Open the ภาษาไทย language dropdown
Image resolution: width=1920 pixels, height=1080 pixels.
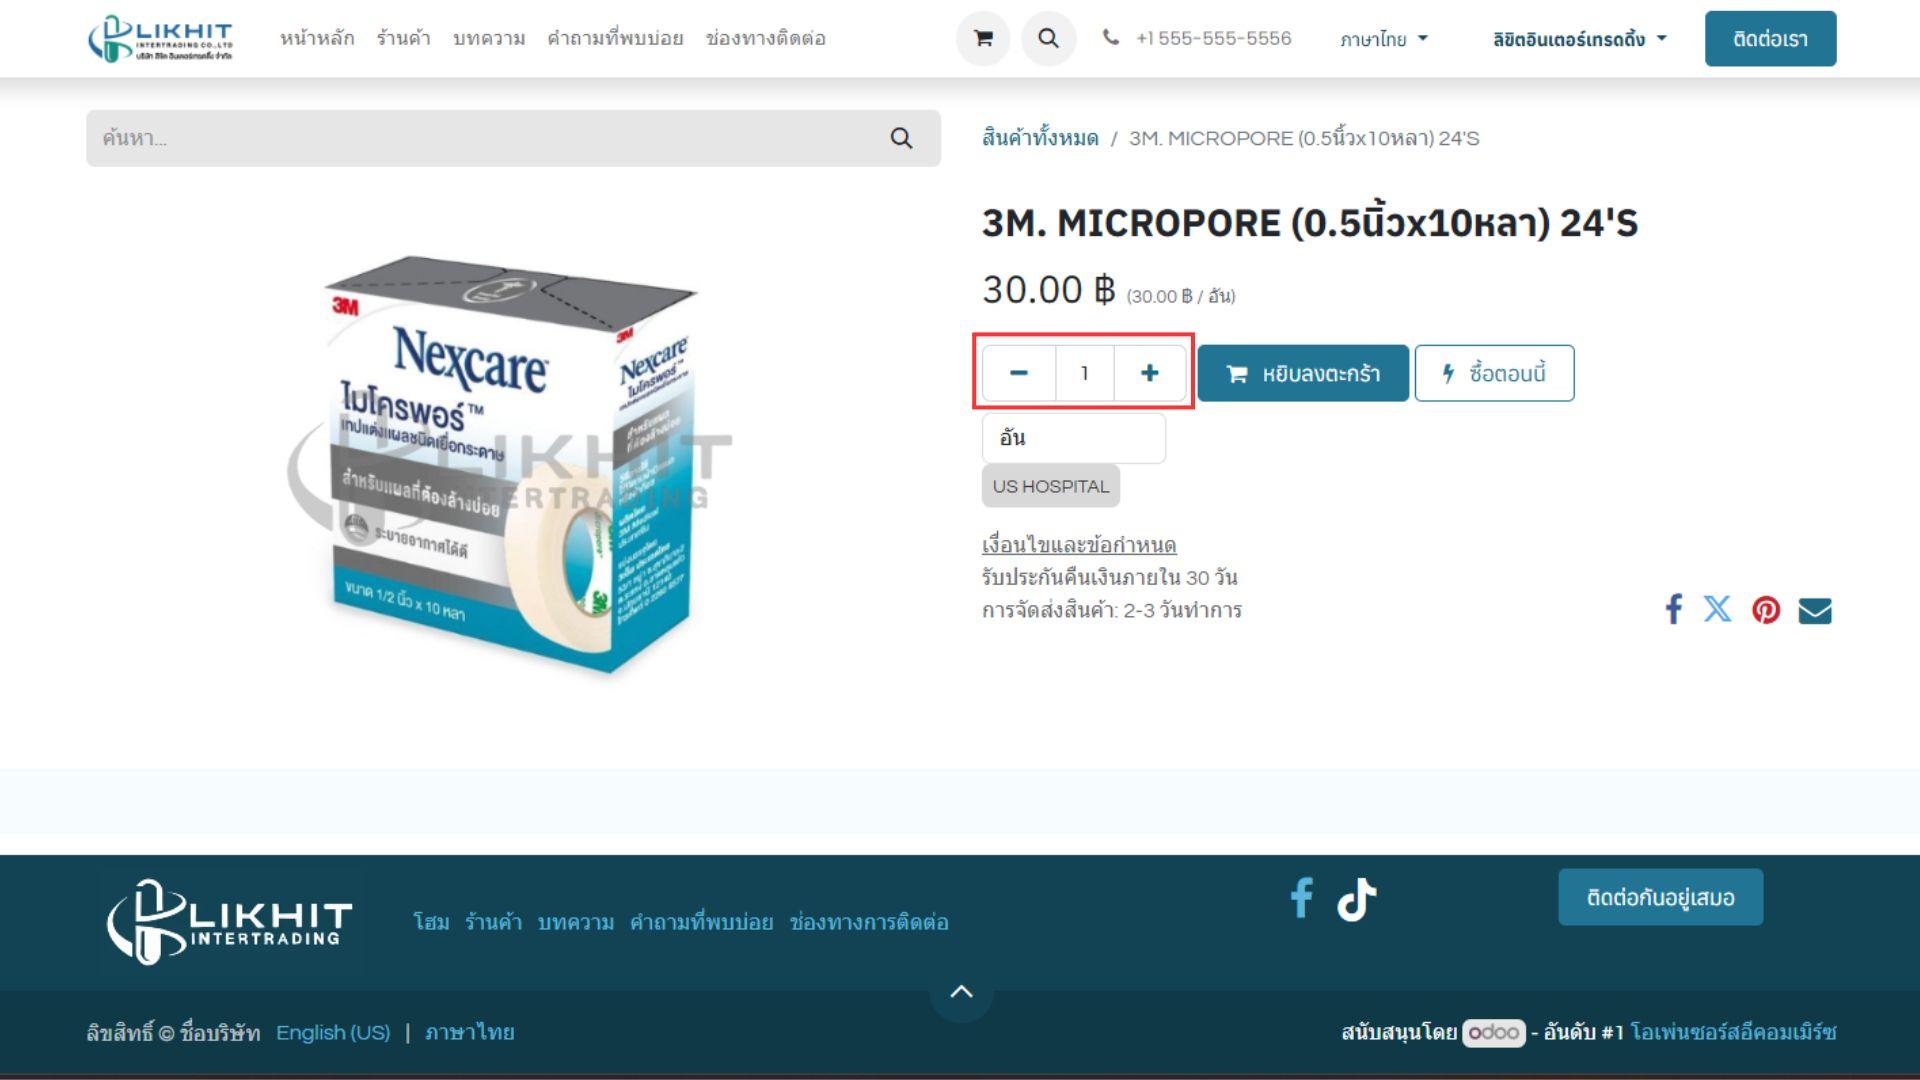click(1384, 39)
